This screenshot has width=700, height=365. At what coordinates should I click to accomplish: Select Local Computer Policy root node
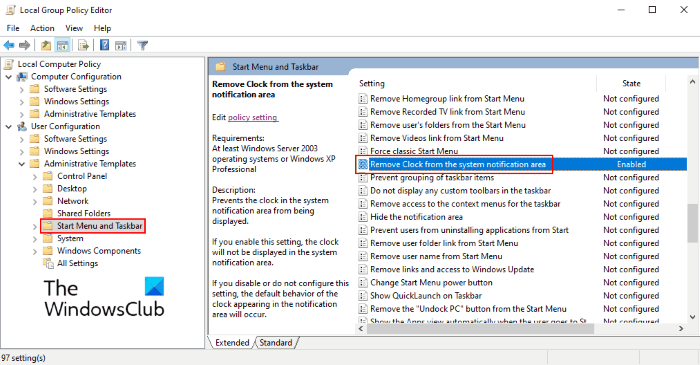point(59,64)
